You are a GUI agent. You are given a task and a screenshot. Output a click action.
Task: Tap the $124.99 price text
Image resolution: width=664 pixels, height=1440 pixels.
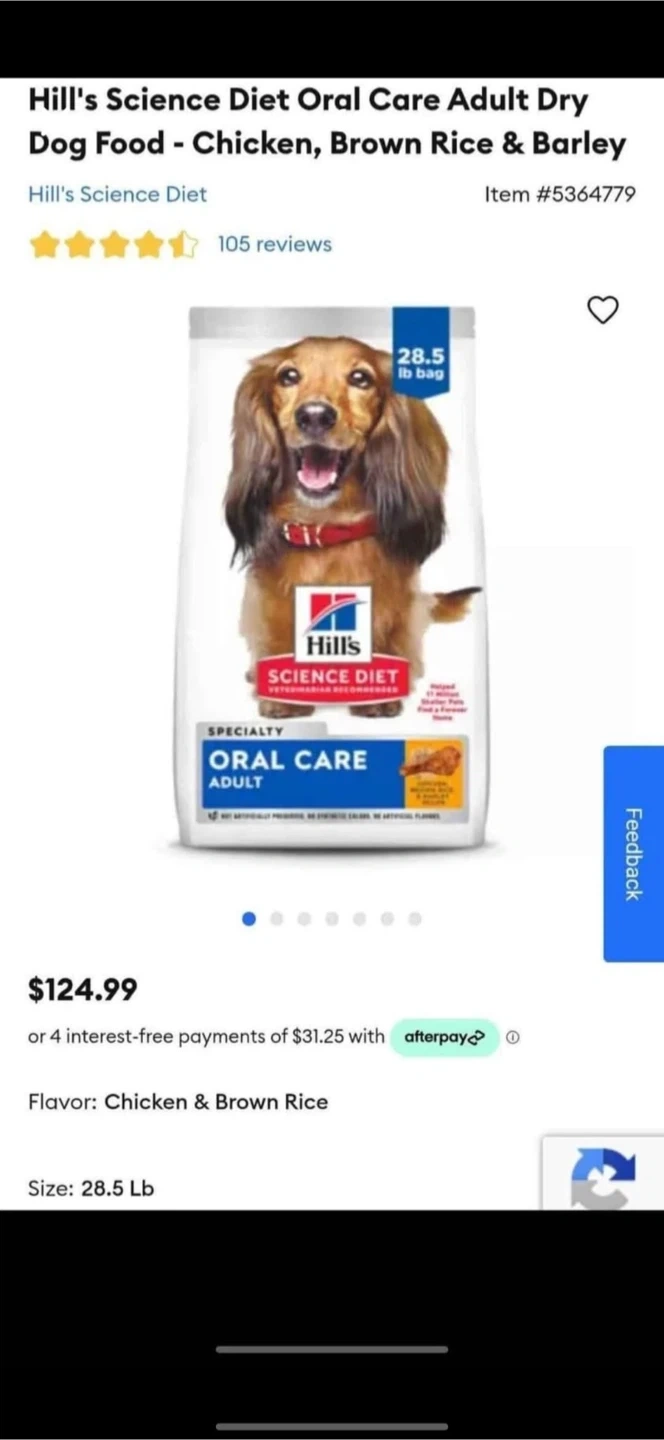click(x=83, y=990)
